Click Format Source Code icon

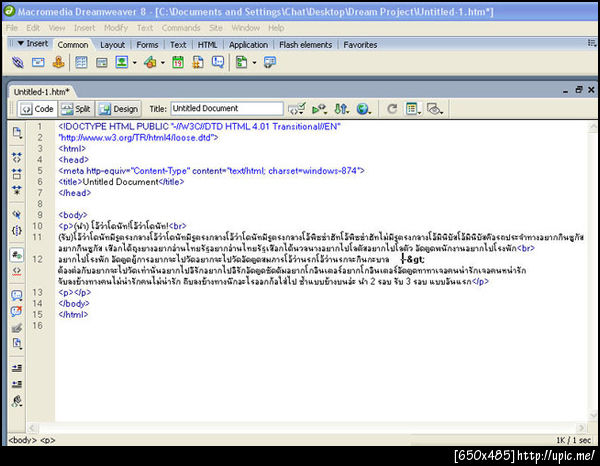pyautogui.click(x=17, y=401)
